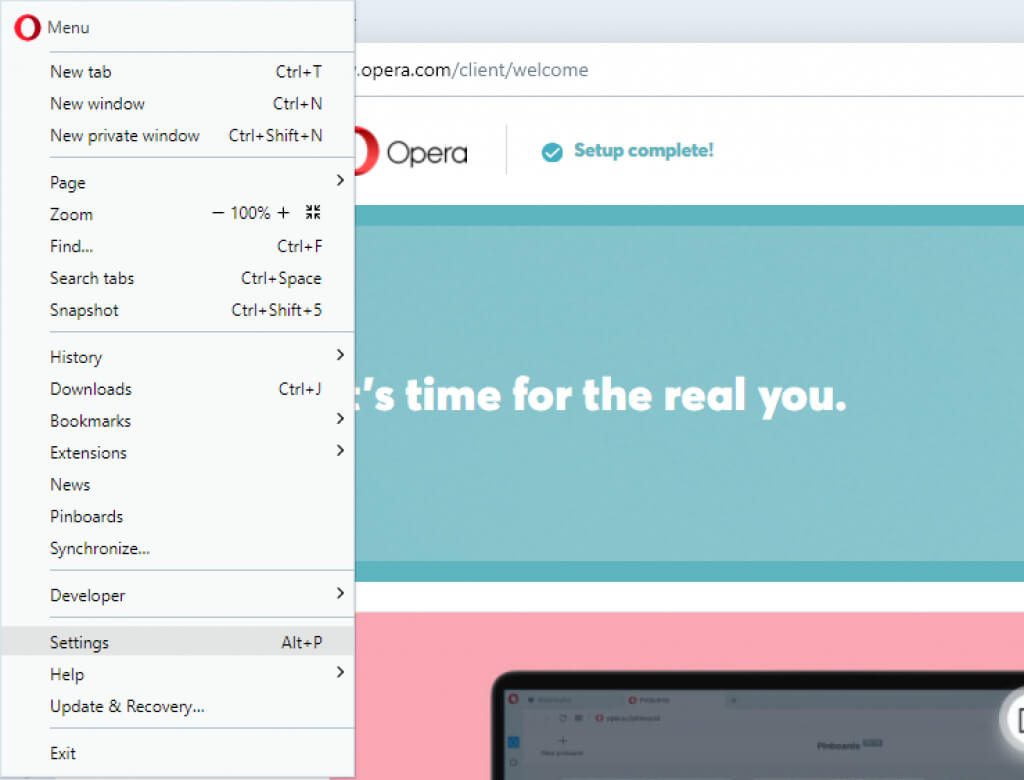This screenshot has height=780, width=1024.
Task: Choose Exit to quit Opera
Action: click(178, 753)
